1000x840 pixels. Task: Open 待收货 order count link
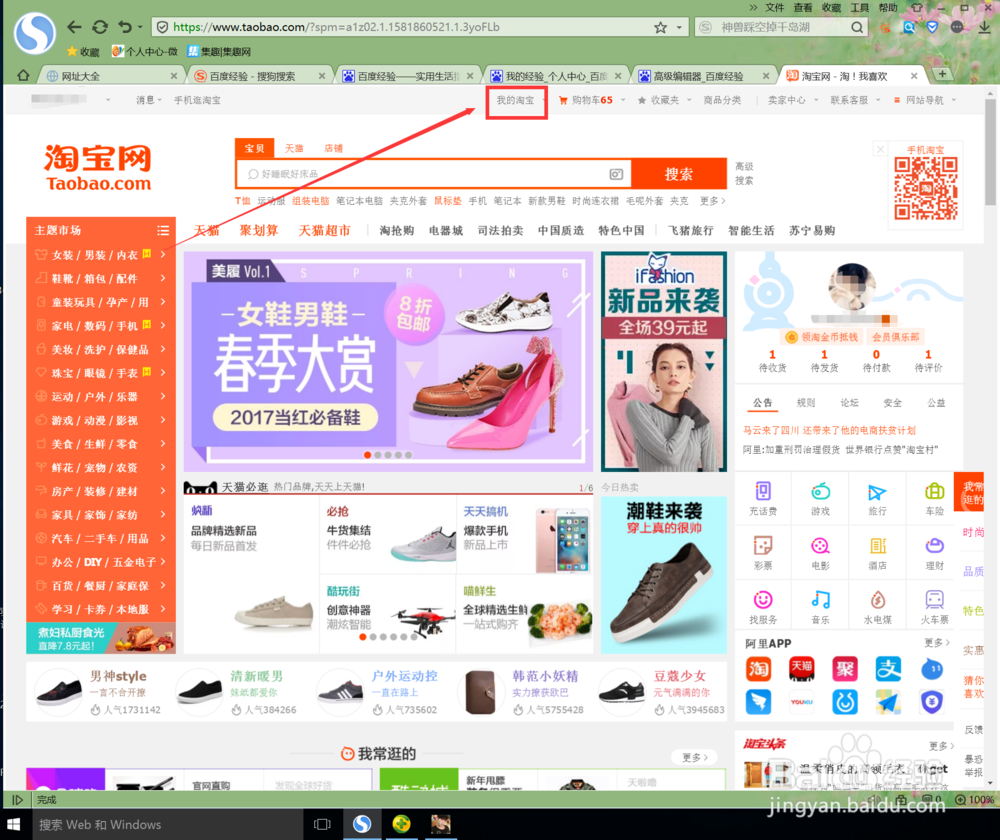click(x=772, y=360)
